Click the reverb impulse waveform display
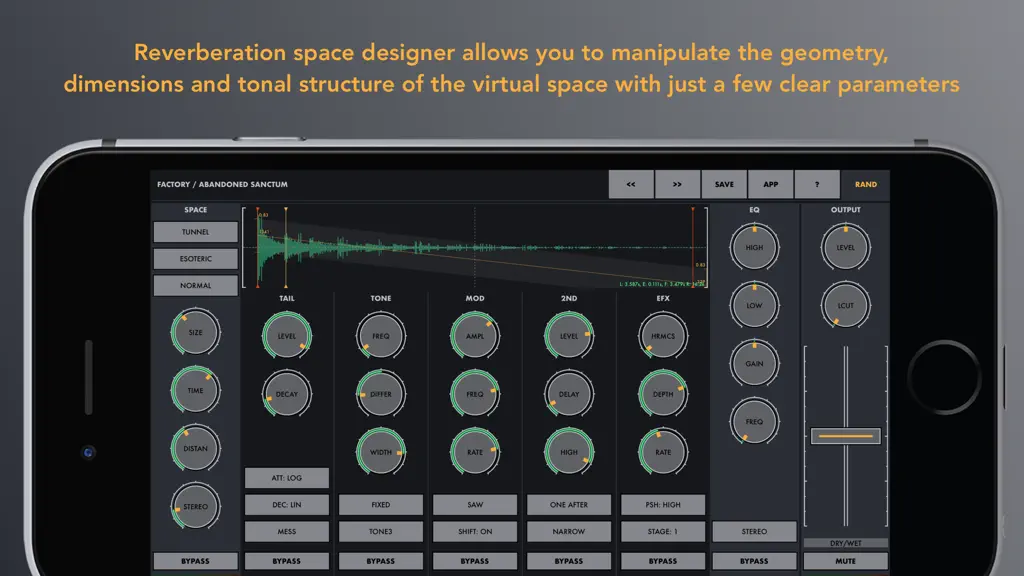 [x=475, y=248]
